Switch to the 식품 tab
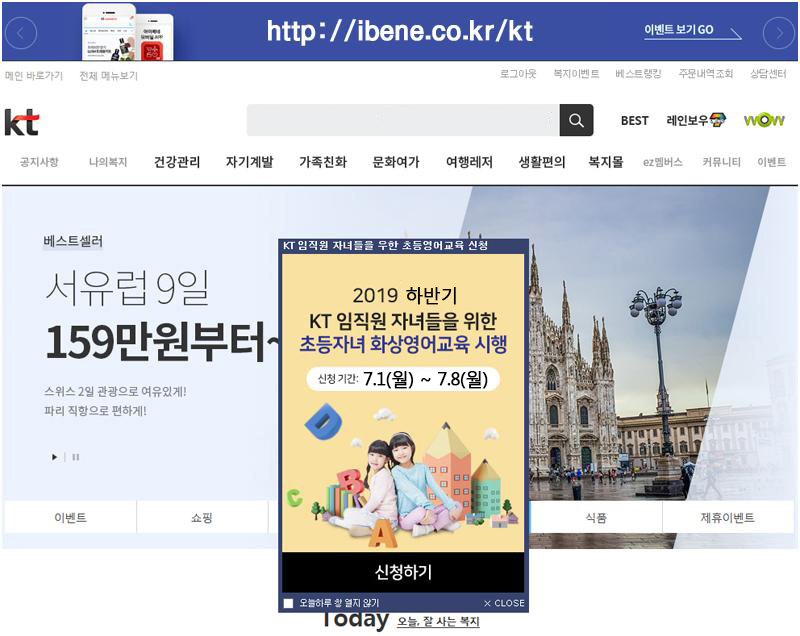 click(596, 518)
